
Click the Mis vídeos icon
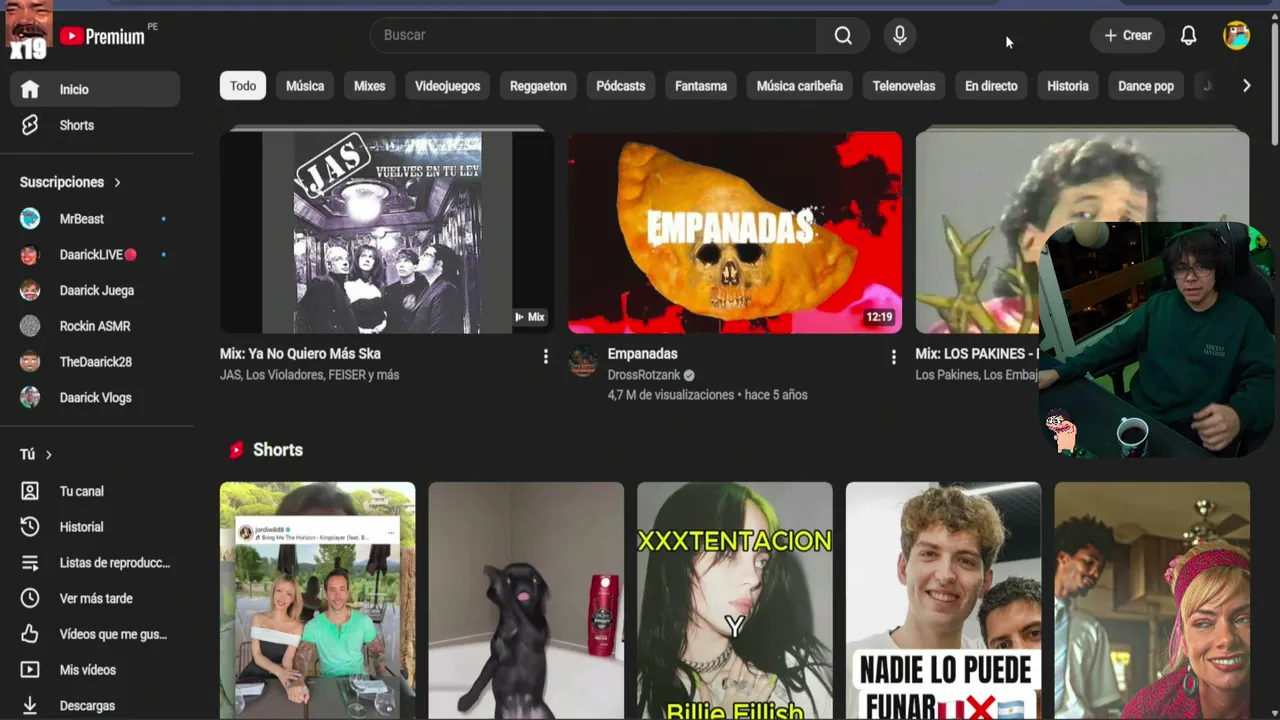[30, 670]
